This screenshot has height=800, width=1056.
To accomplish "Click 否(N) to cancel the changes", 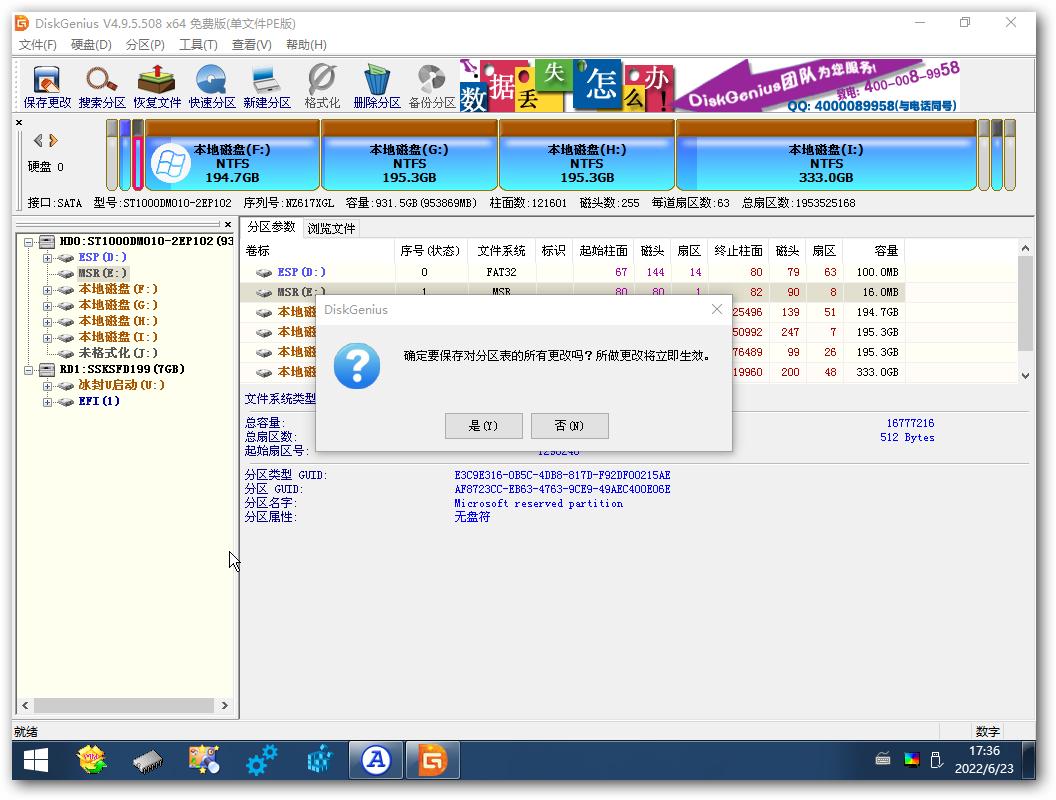I will point(569,425).
